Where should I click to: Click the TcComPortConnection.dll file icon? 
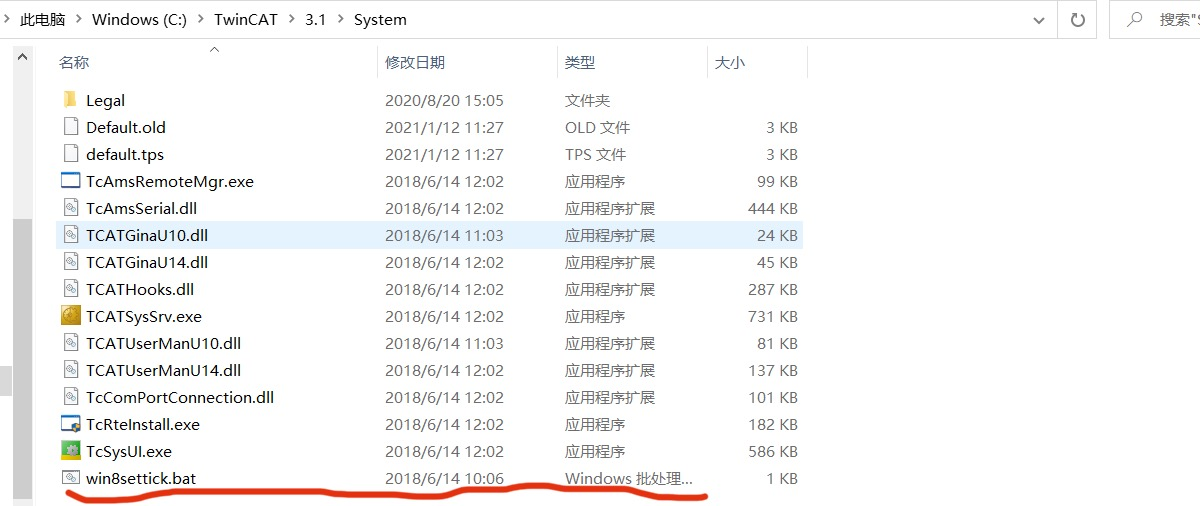(x=70, y=397)
